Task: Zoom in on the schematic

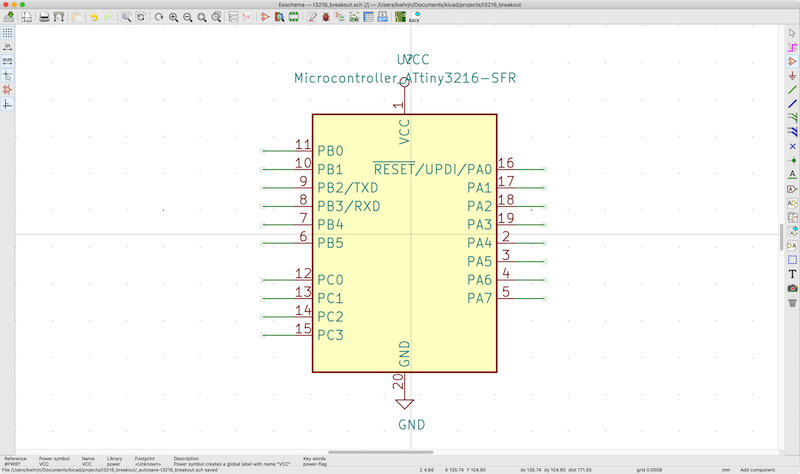Action: pos(173,17)
